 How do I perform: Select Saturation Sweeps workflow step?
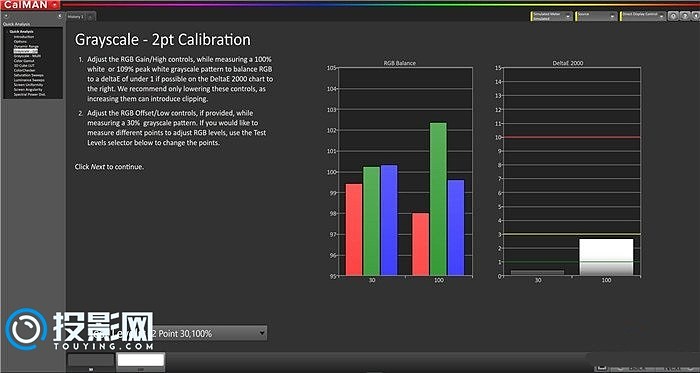click(29, 76)
